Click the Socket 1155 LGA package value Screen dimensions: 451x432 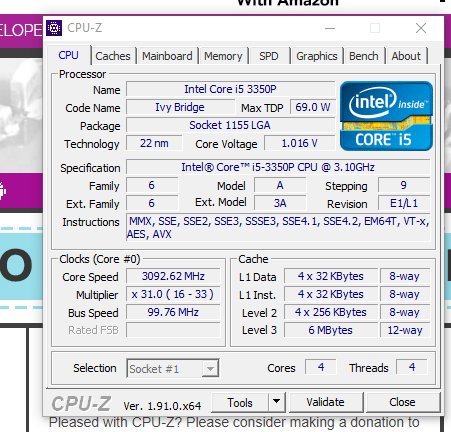(x=230, y=125)
